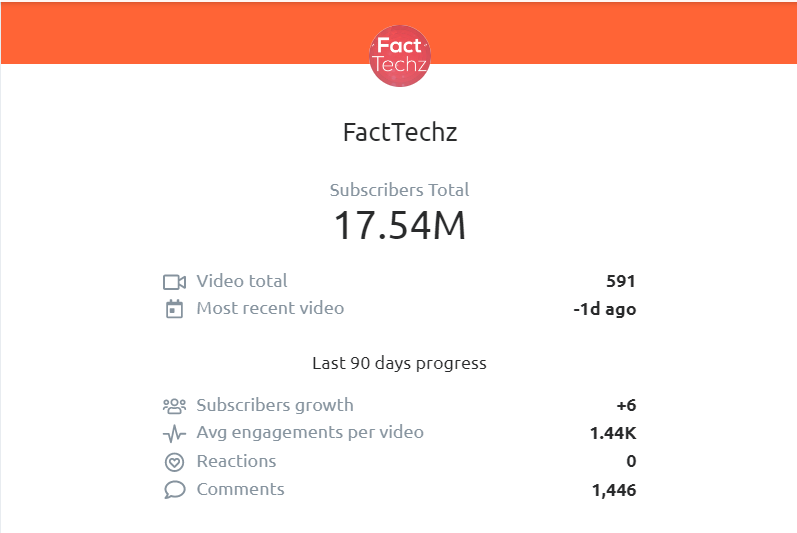Image resolution: width=797 pixels, height=533 pixels.
Task: Click the video camera icon beside Video total
Action: tap(174, 282)
